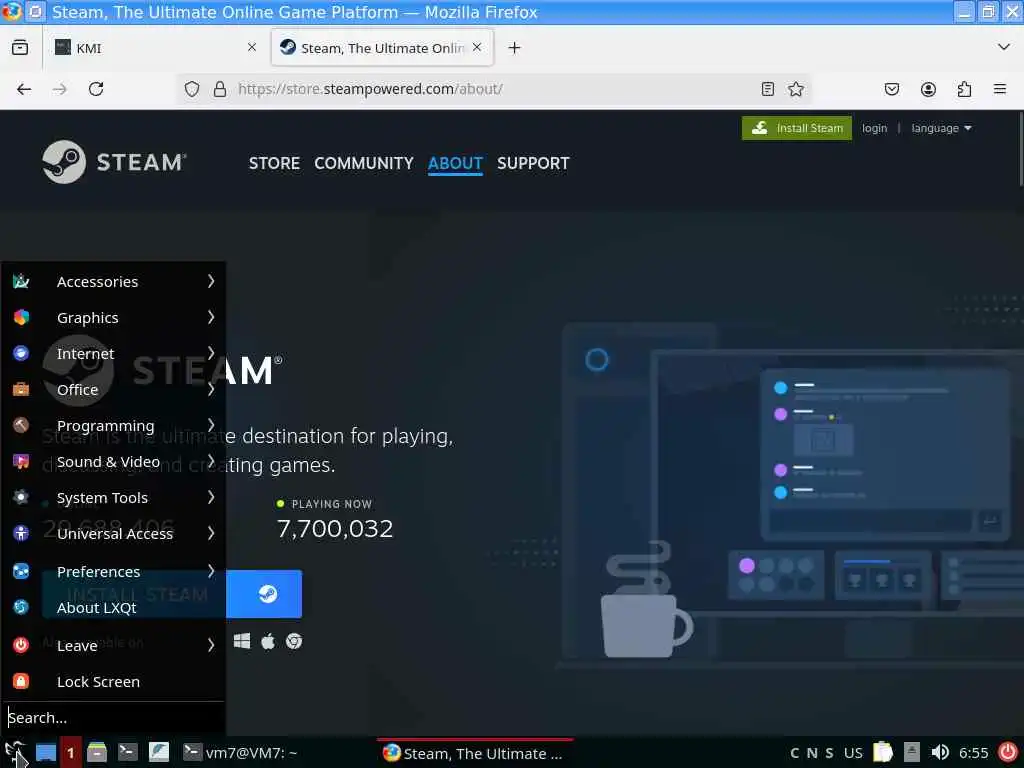Close the Steam tab
Viewport: 1024px width, 768px height.
pos(477,47)
